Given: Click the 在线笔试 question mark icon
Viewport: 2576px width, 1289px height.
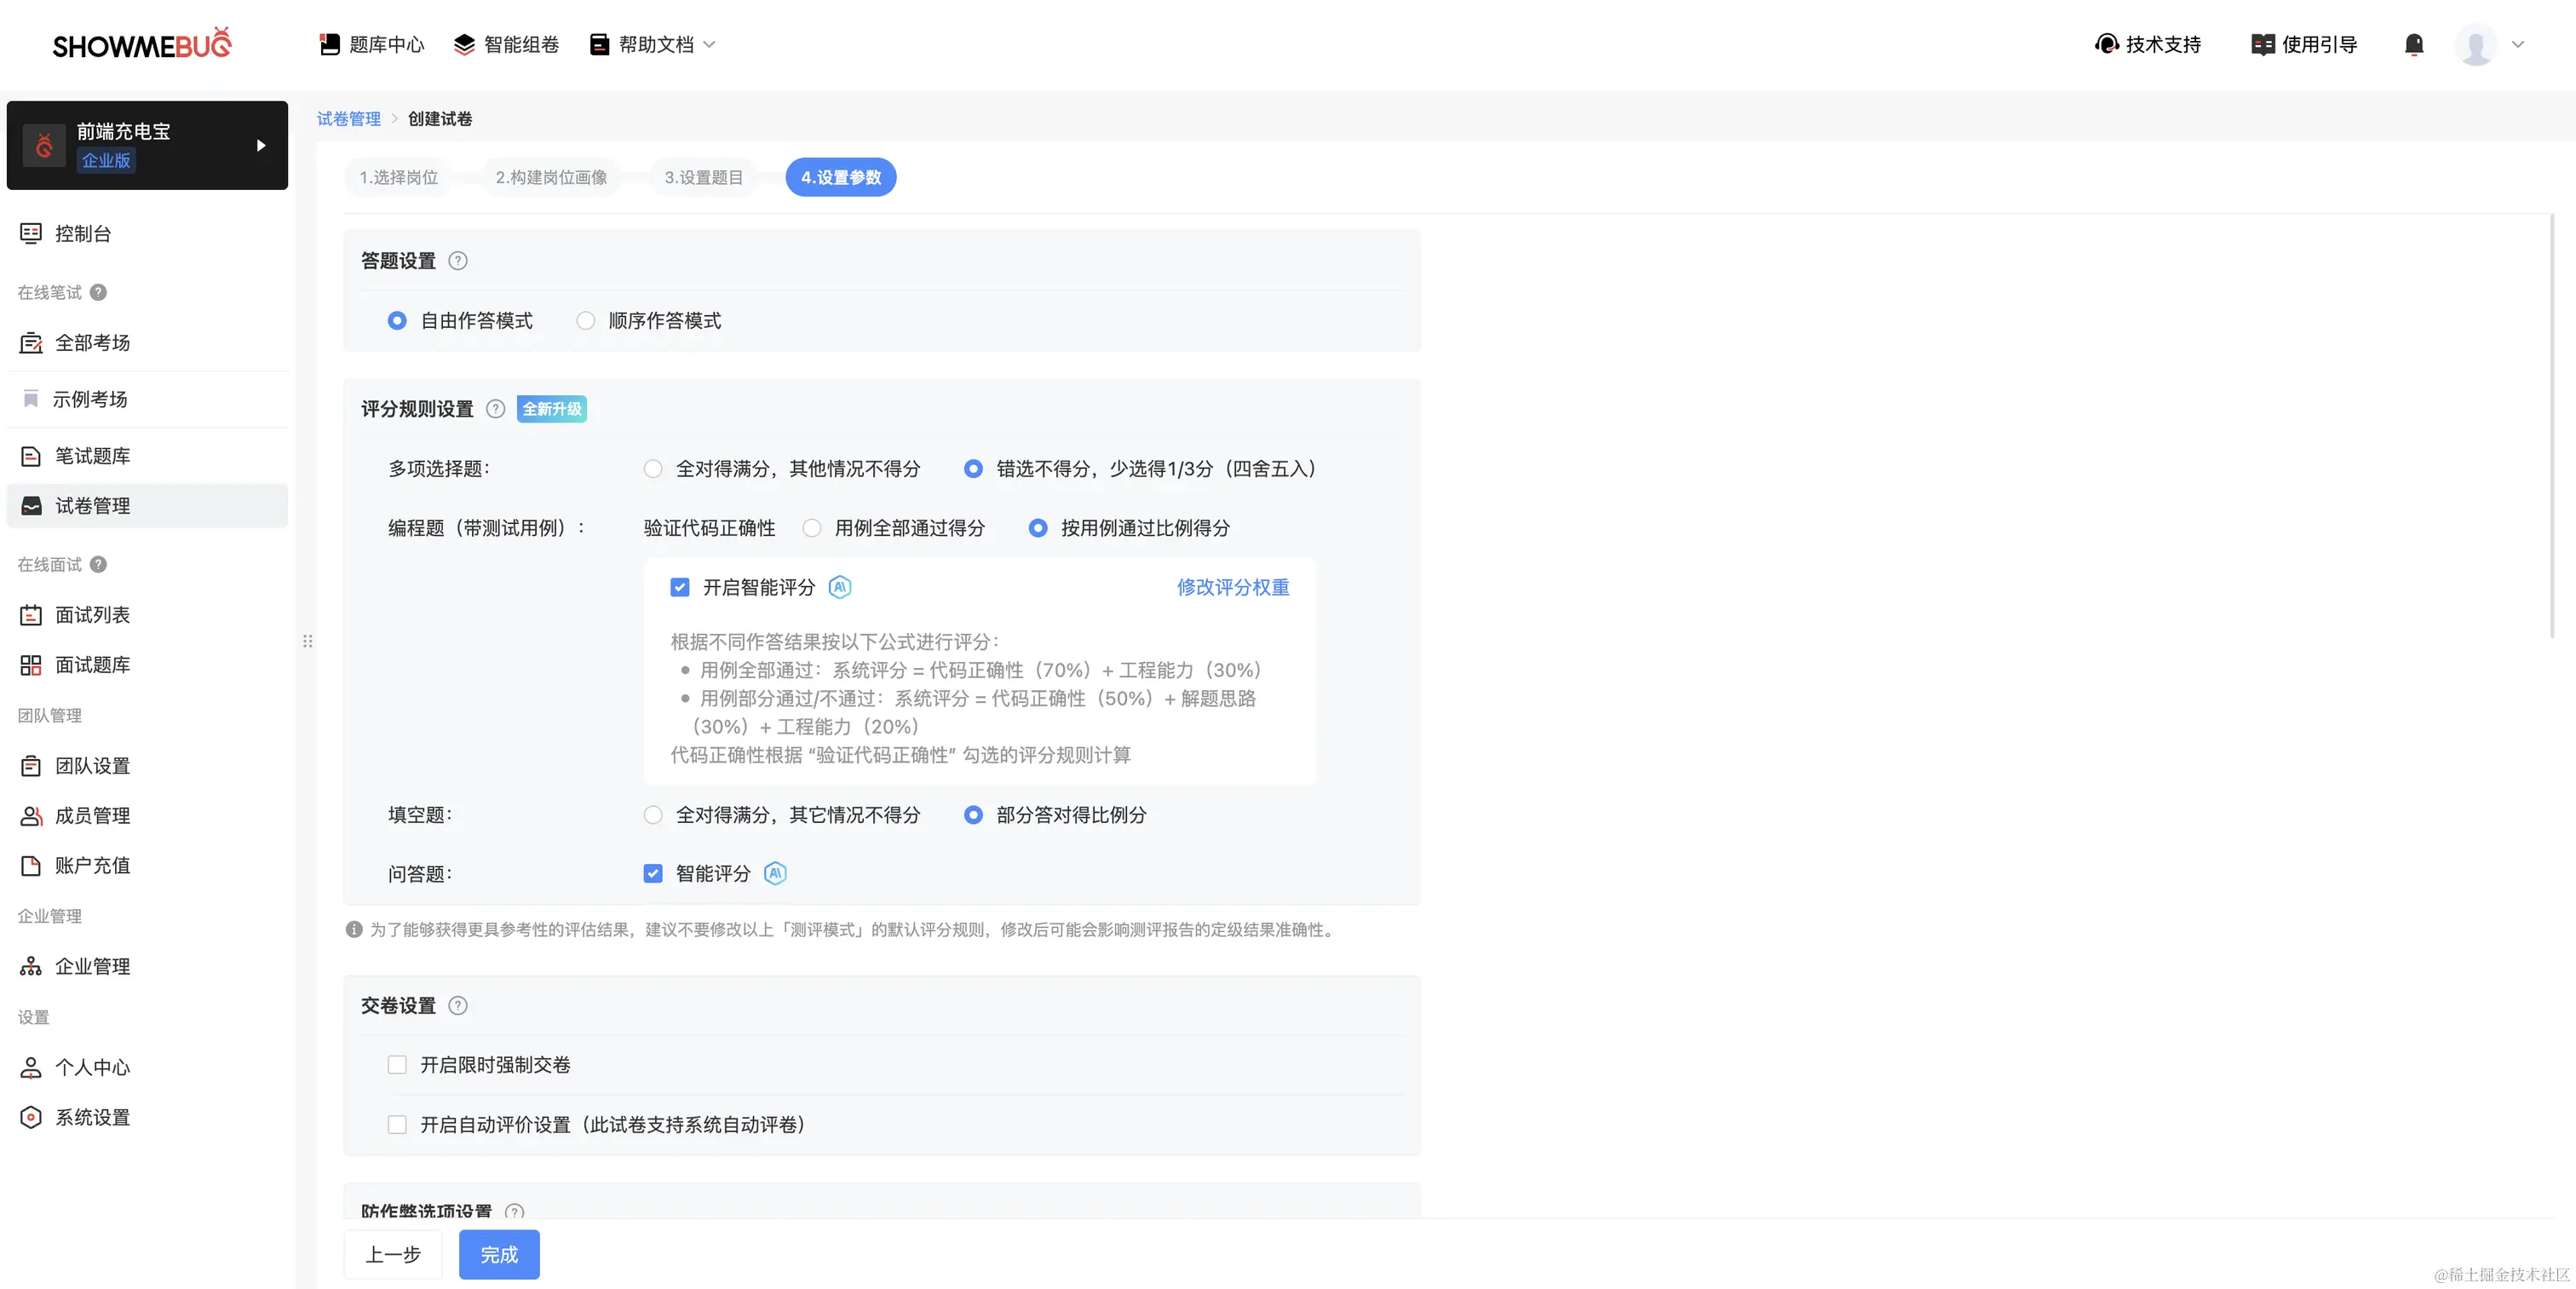Looking at the screenshot, I should [x=98, y=292].
